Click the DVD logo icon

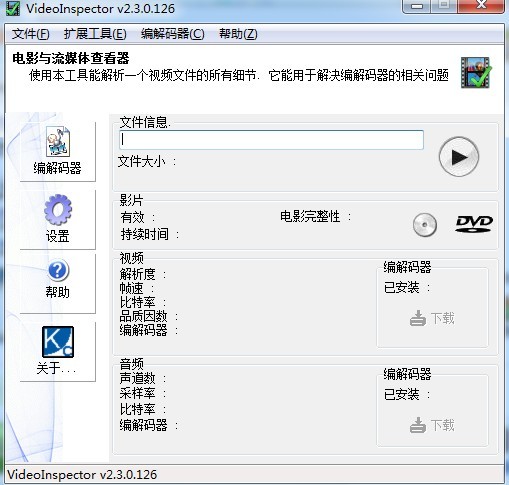474,224
